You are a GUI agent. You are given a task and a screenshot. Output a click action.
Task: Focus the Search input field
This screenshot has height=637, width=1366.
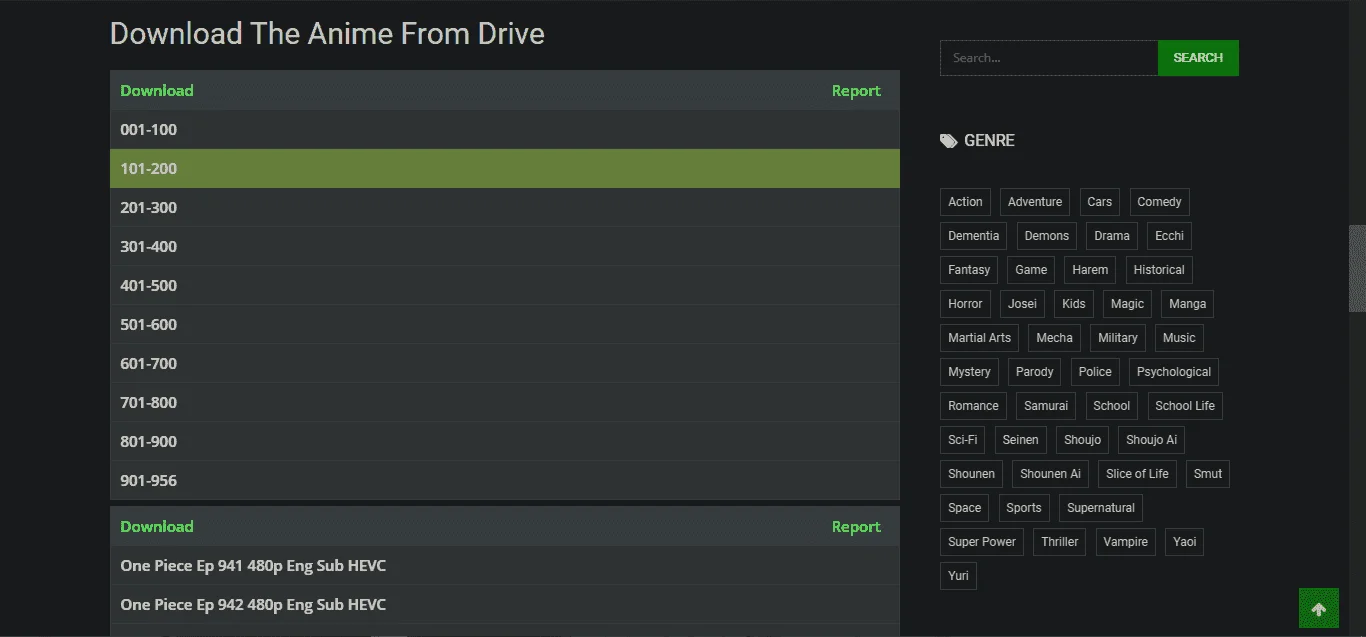(x=1049, y=58)
